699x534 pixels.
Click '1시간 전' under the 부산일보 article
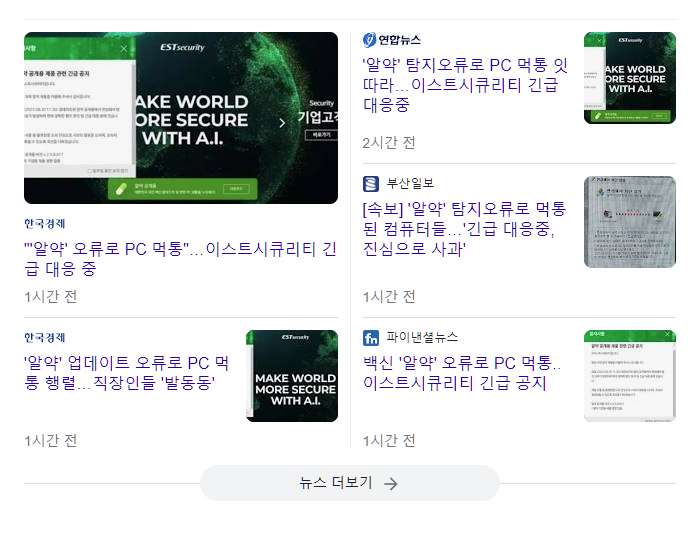coord(389,296)
